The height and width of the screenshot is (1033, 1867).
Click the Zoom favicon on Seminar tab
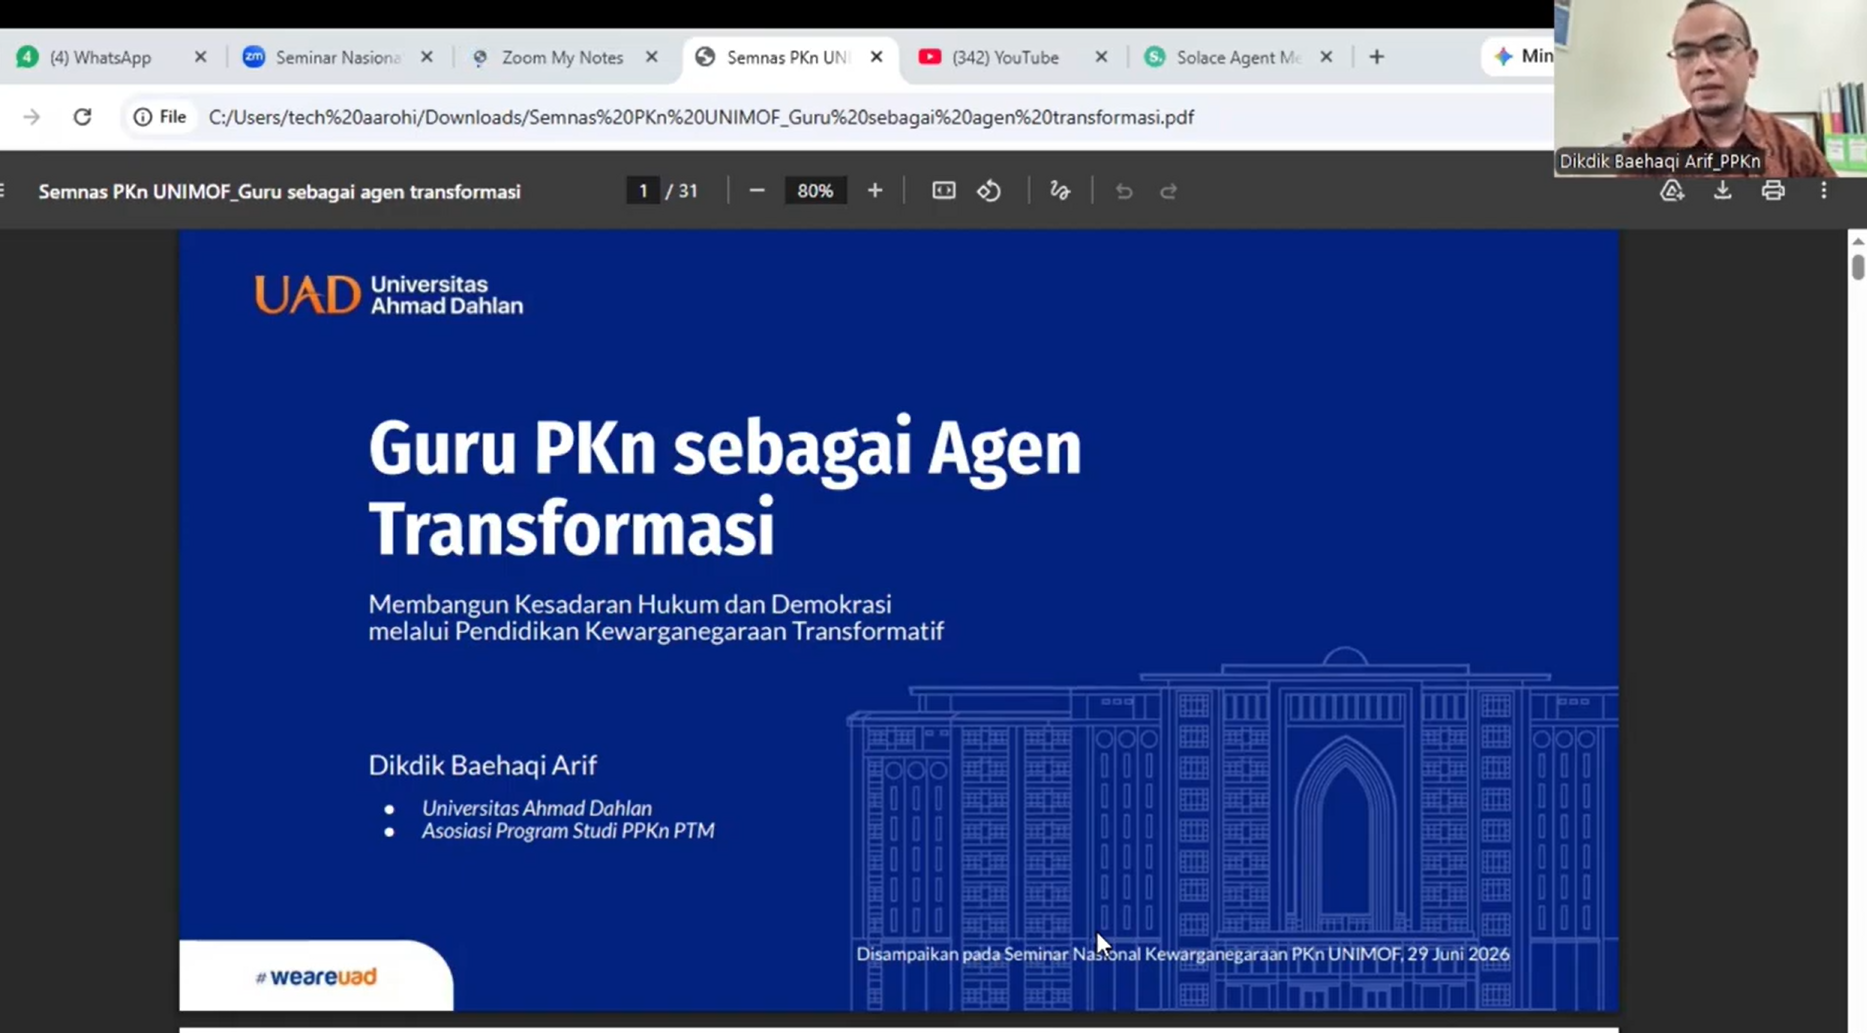point(254,57)
